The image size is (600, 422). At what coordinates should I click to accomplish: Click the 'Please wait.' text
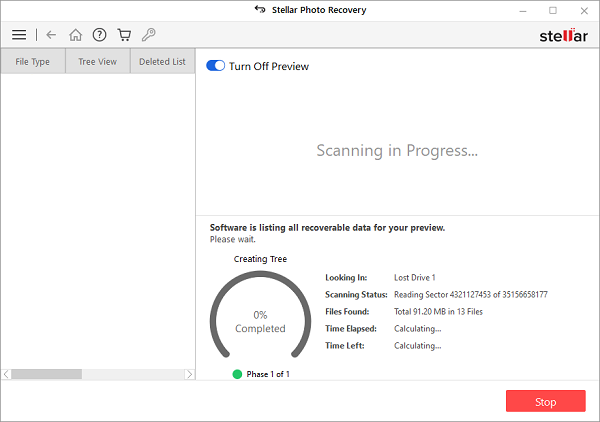pyautogui.click(x=233, y=240)
